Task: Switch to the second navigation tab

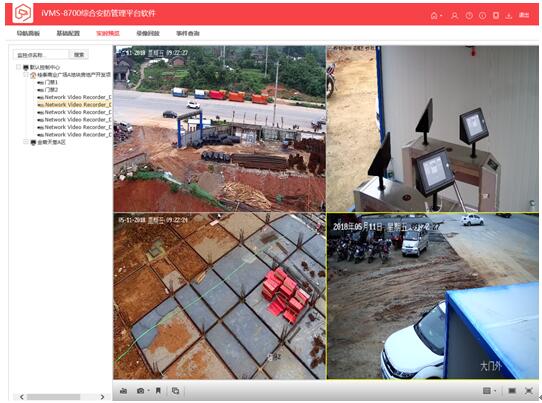Action: [68, 33]
